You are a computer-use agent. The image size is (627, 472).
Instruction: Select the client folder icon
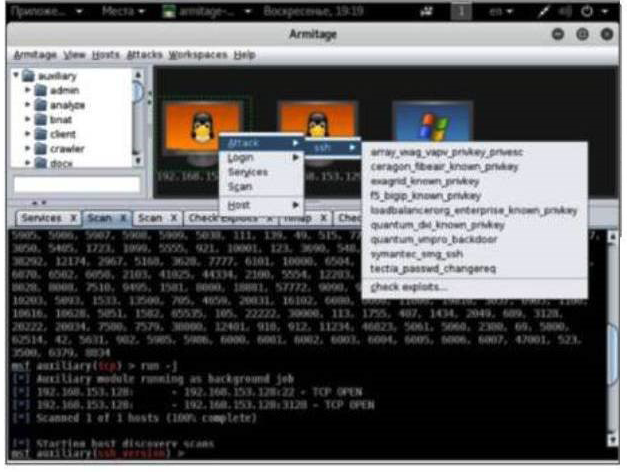point(40,134)
